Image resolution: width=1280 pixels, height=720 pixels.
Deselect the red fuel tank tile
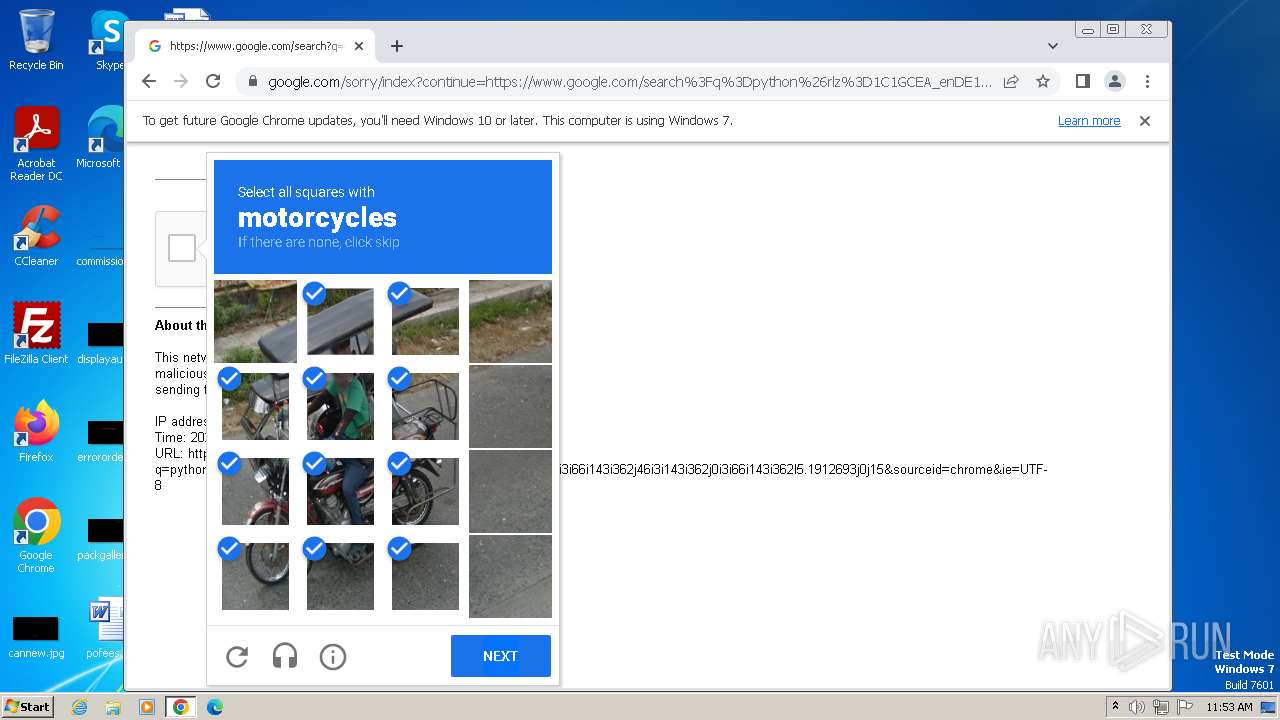coord(340,491)
